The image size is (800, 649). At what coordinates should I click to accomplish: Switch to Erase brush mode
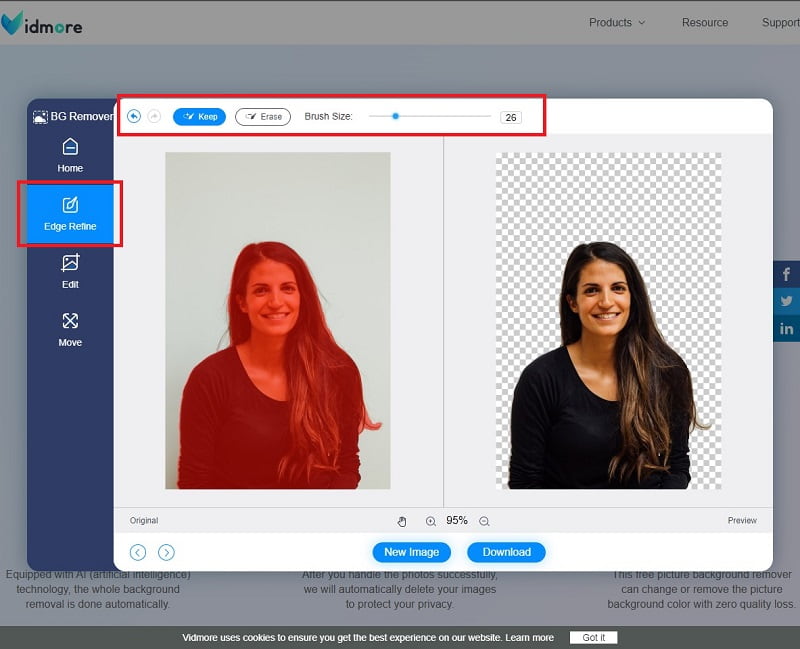point(262,117)
